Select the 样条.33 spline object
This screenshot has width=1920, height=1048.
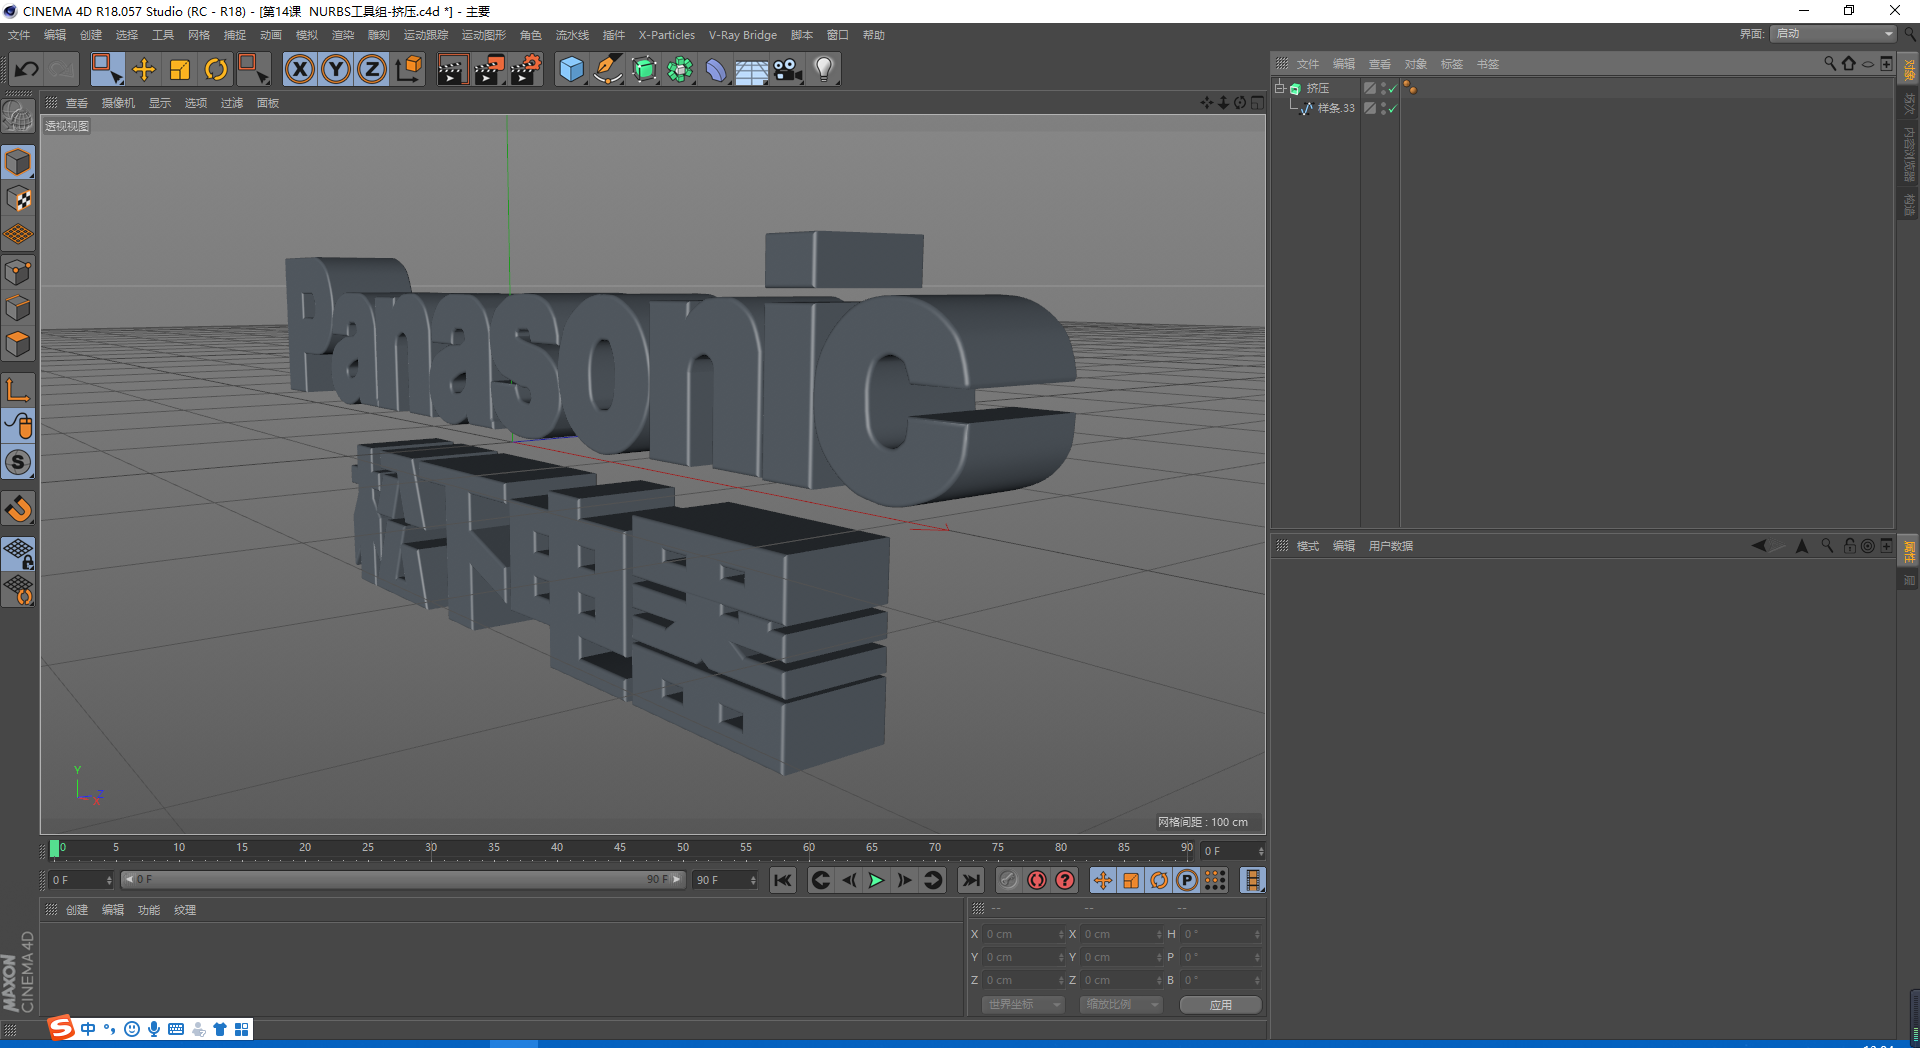[1336, 108]
